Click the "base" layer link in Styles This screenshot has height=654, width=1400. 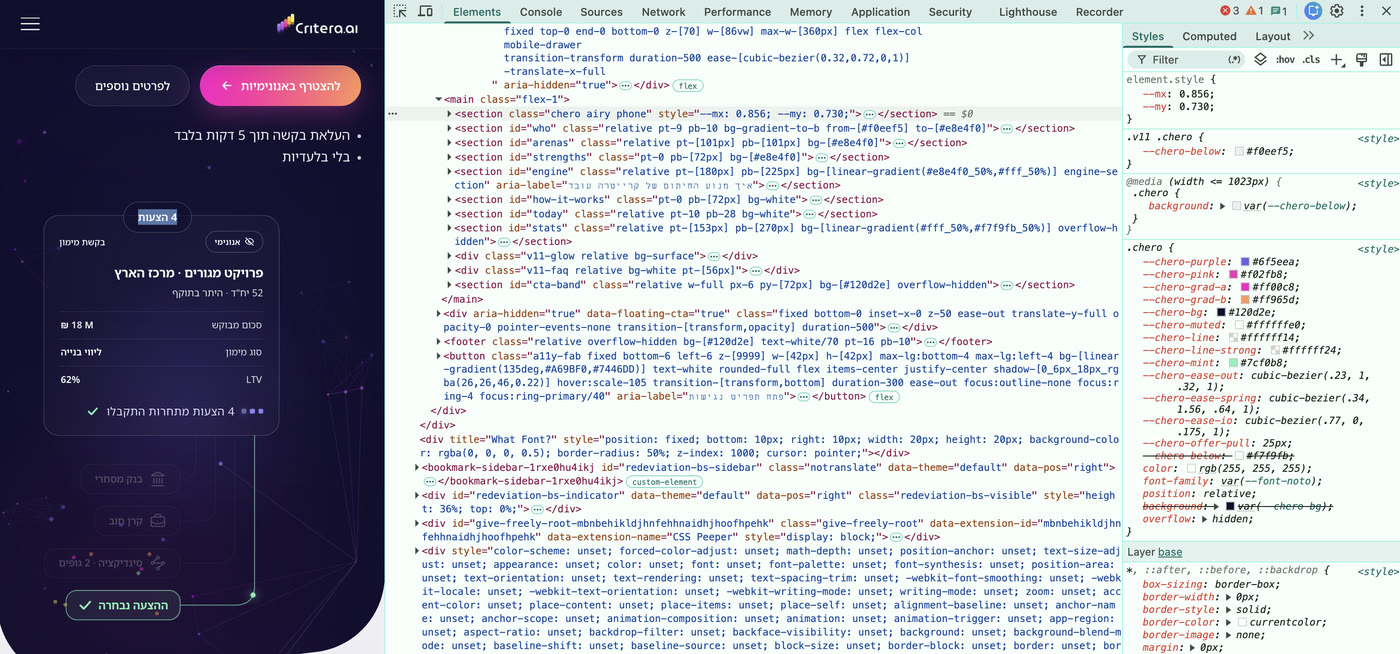tap(1170, 552)
